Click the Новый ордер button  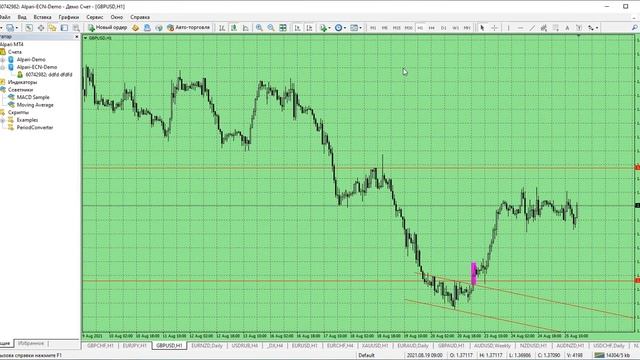pyautogui.click(x=108, y=28)
